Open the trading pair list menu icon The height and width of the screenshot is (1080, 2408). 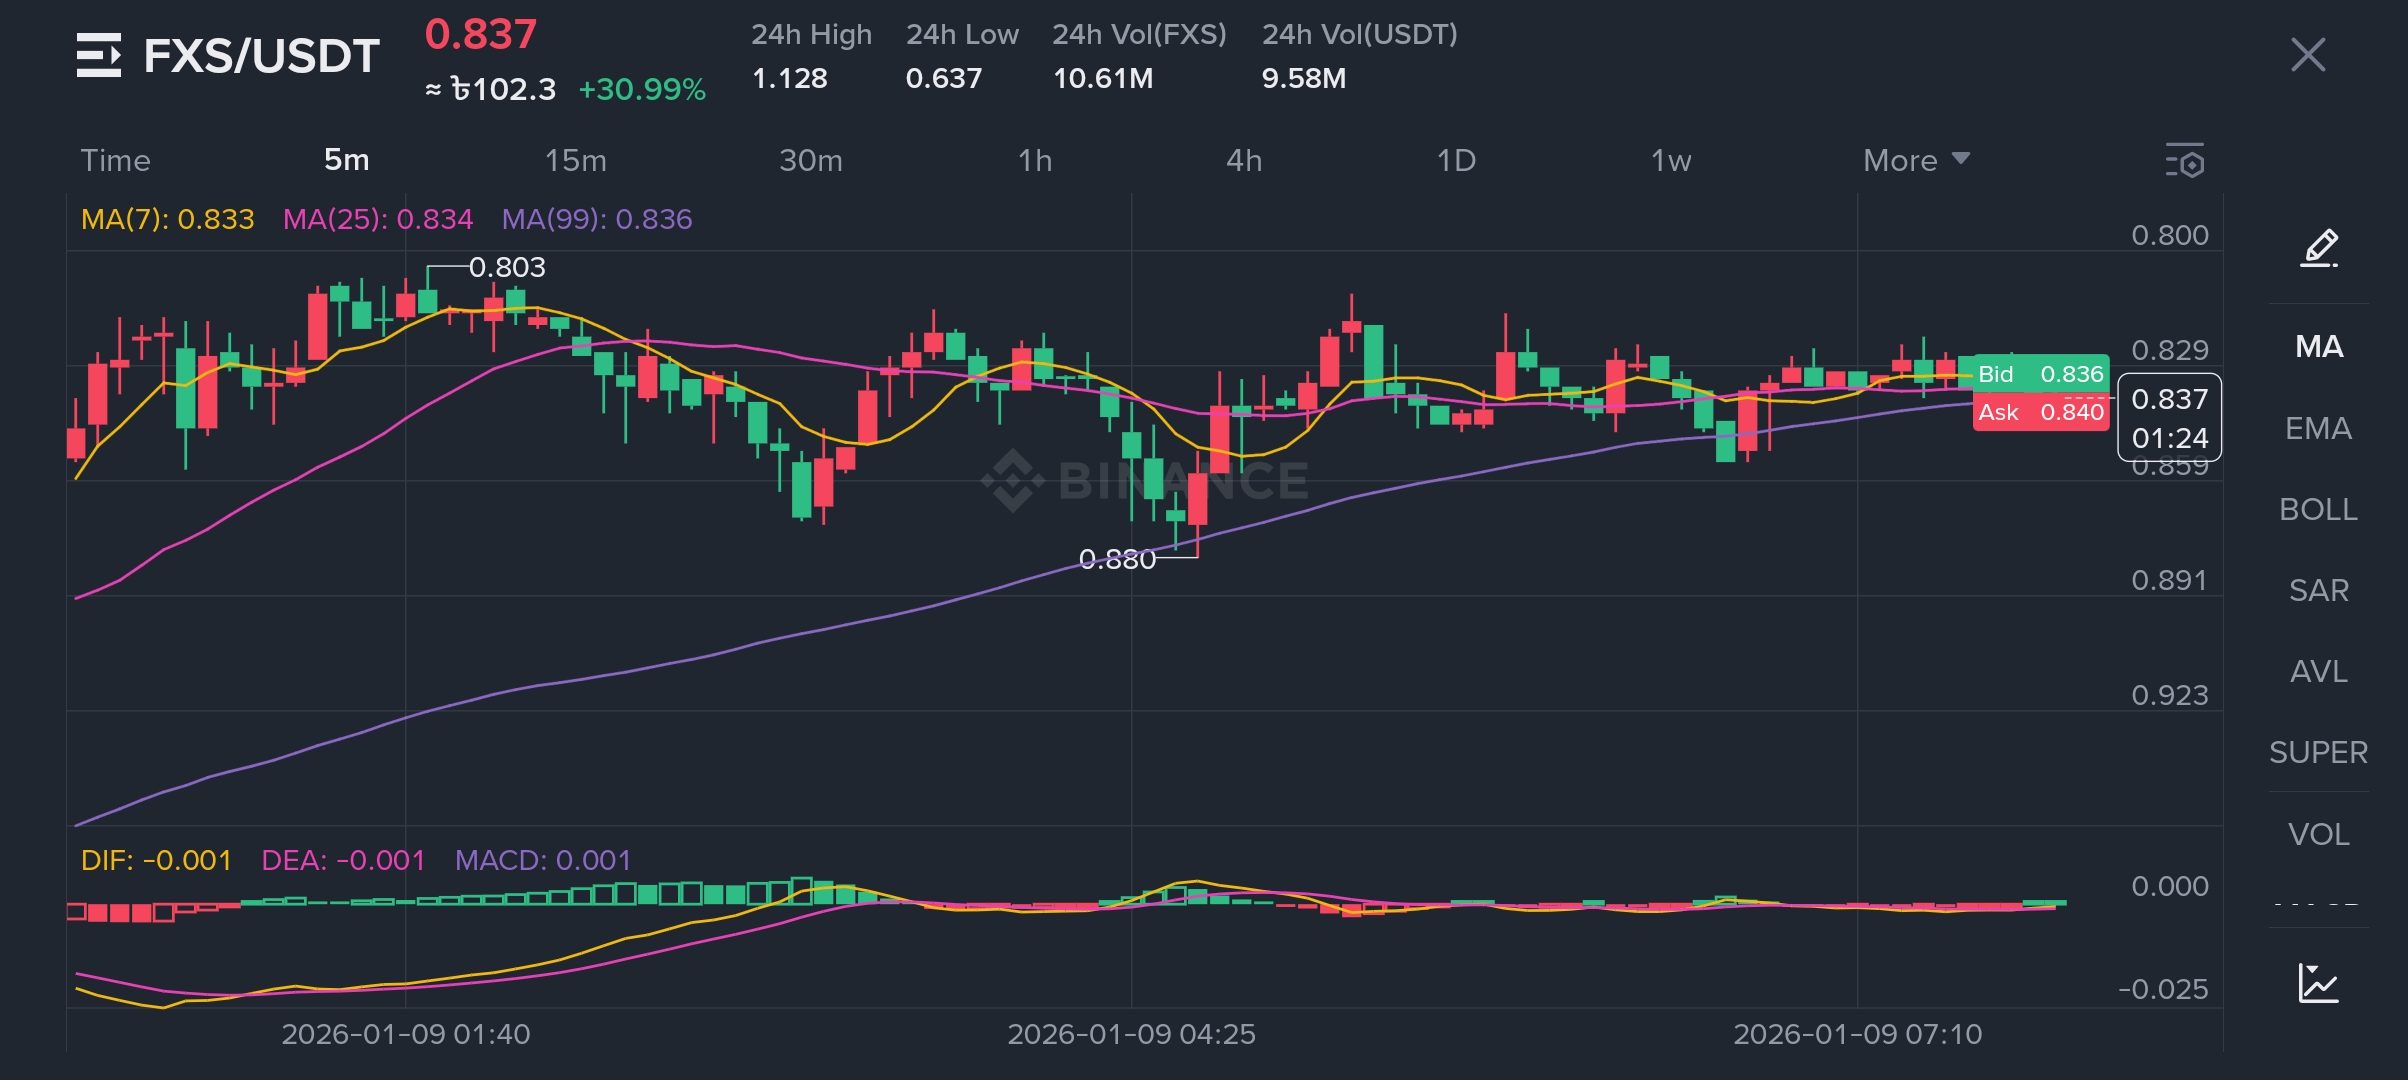98,55
